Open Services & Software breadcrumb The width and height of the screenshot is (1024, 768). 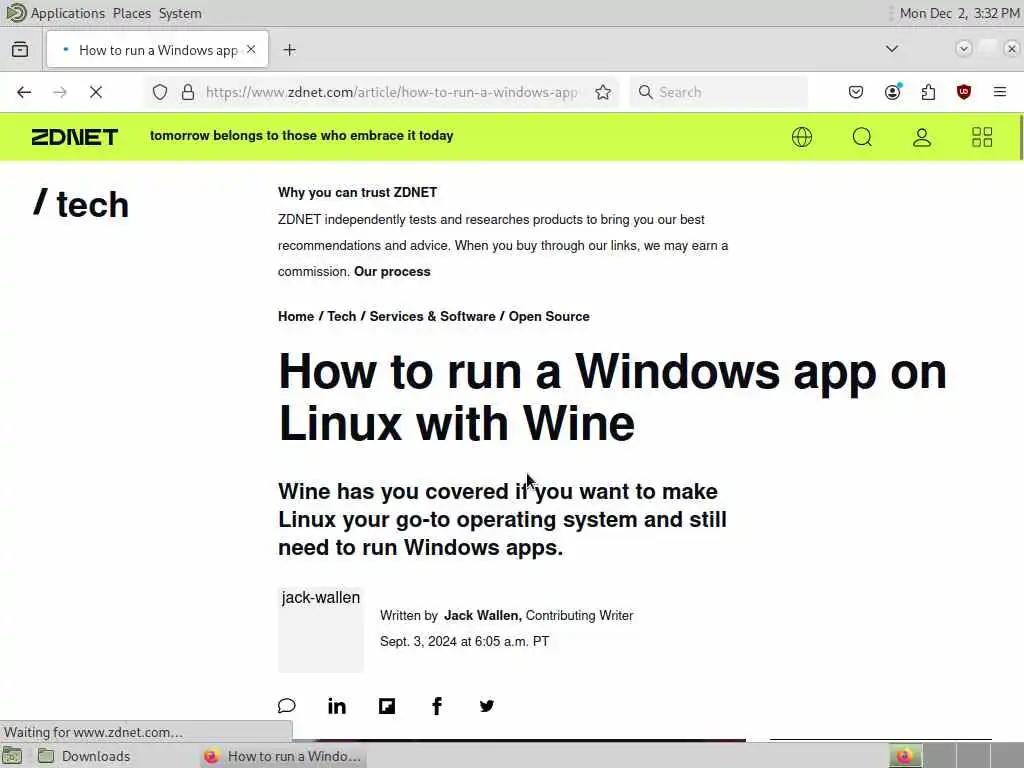432,316
